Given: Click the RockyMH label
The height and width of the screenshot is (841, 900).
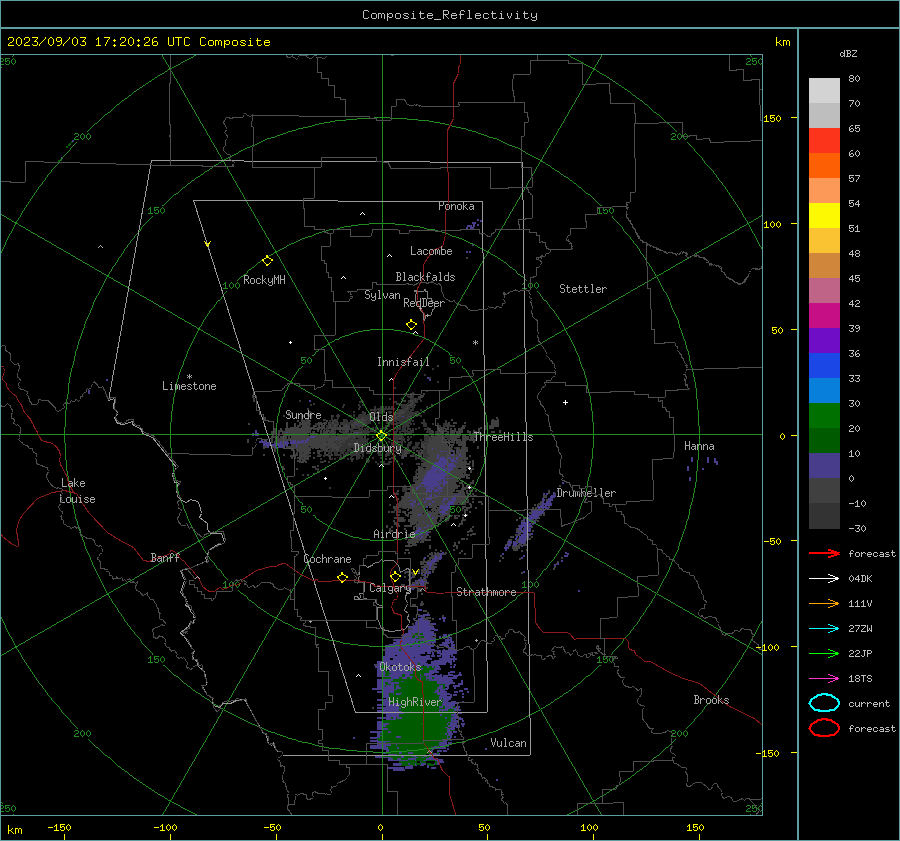Looking at the screenshot, I should tap(264, 280).
